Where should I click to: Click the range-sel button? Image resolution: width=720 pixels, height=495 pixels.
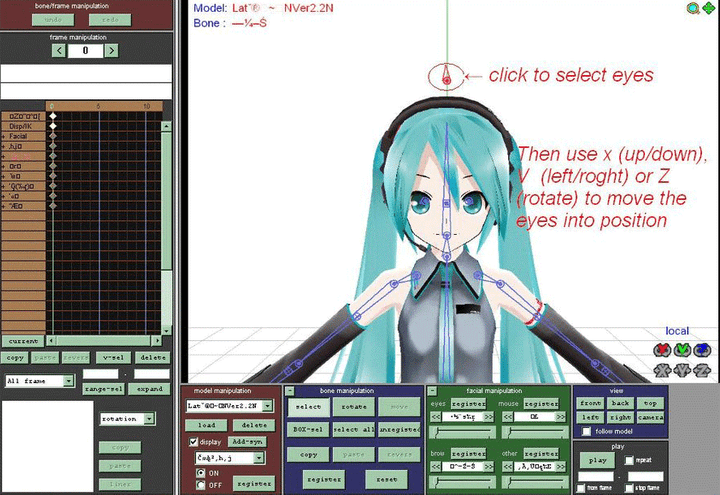[x=104, y=389]
